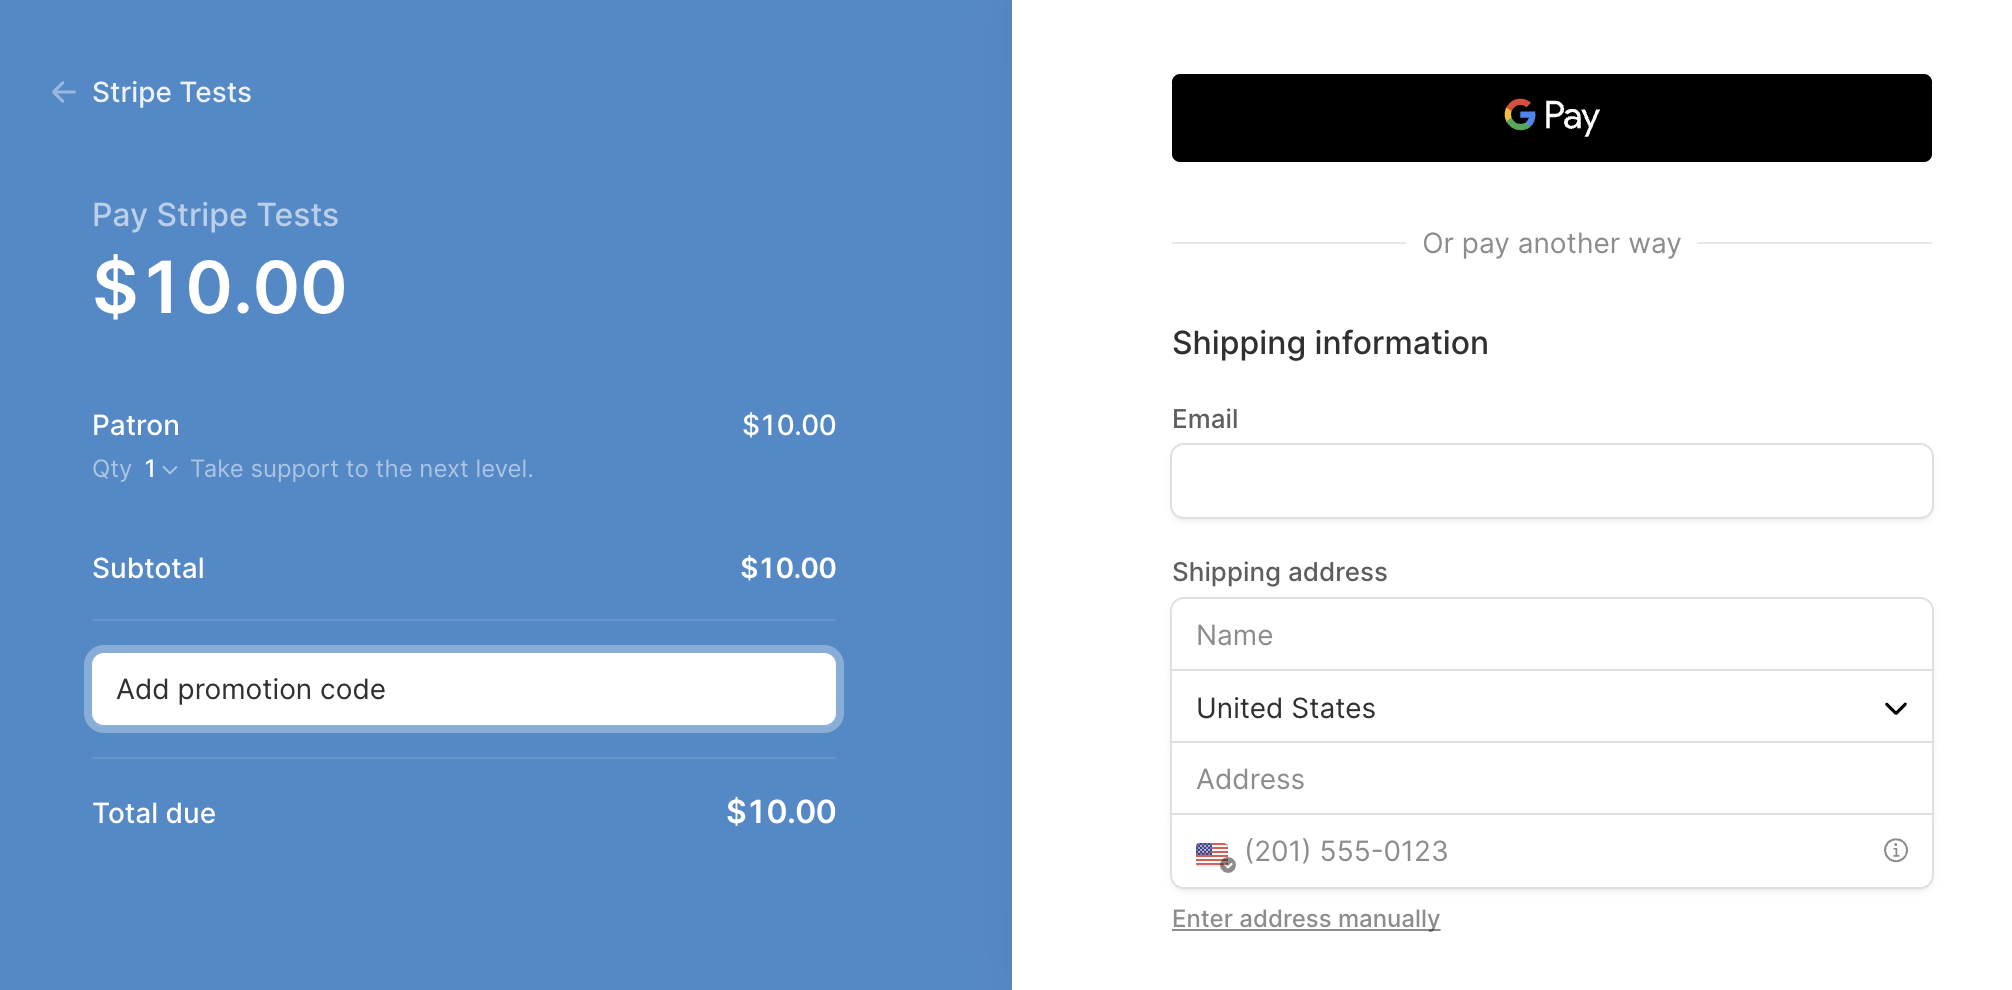Click the Or pay another way divider text

click(x=1551, y=243)
